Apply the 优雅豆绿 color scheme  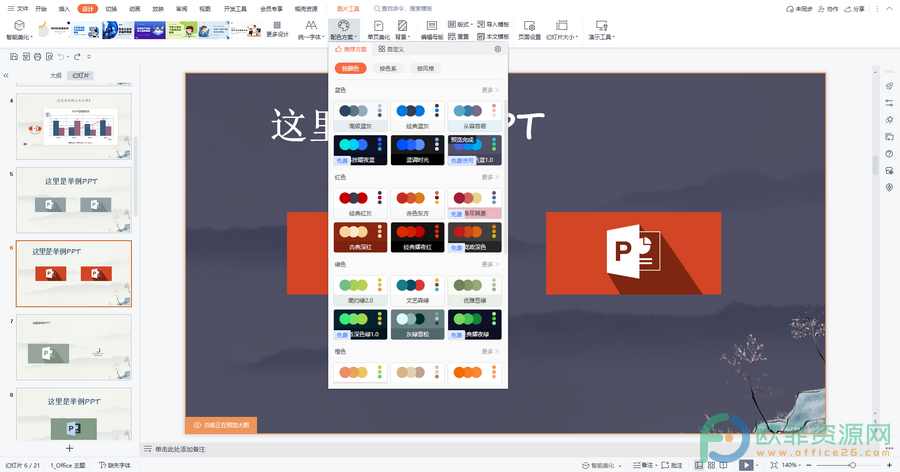point(475,291)
